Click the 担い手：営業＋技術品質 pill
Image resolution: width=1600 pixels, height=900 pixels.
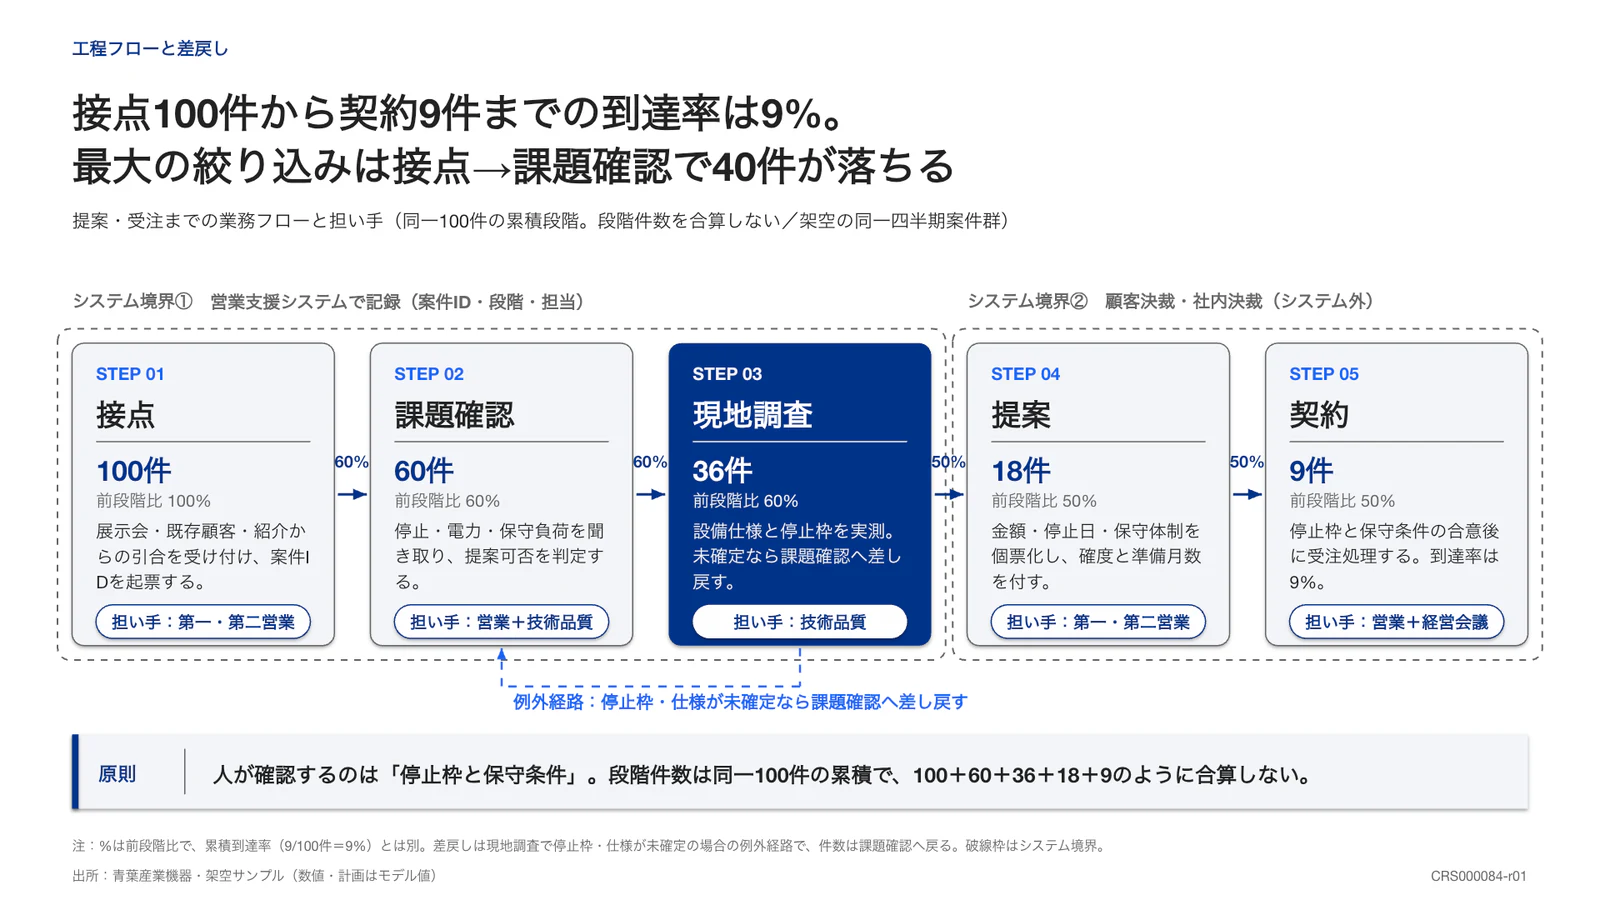click(501, 622)
